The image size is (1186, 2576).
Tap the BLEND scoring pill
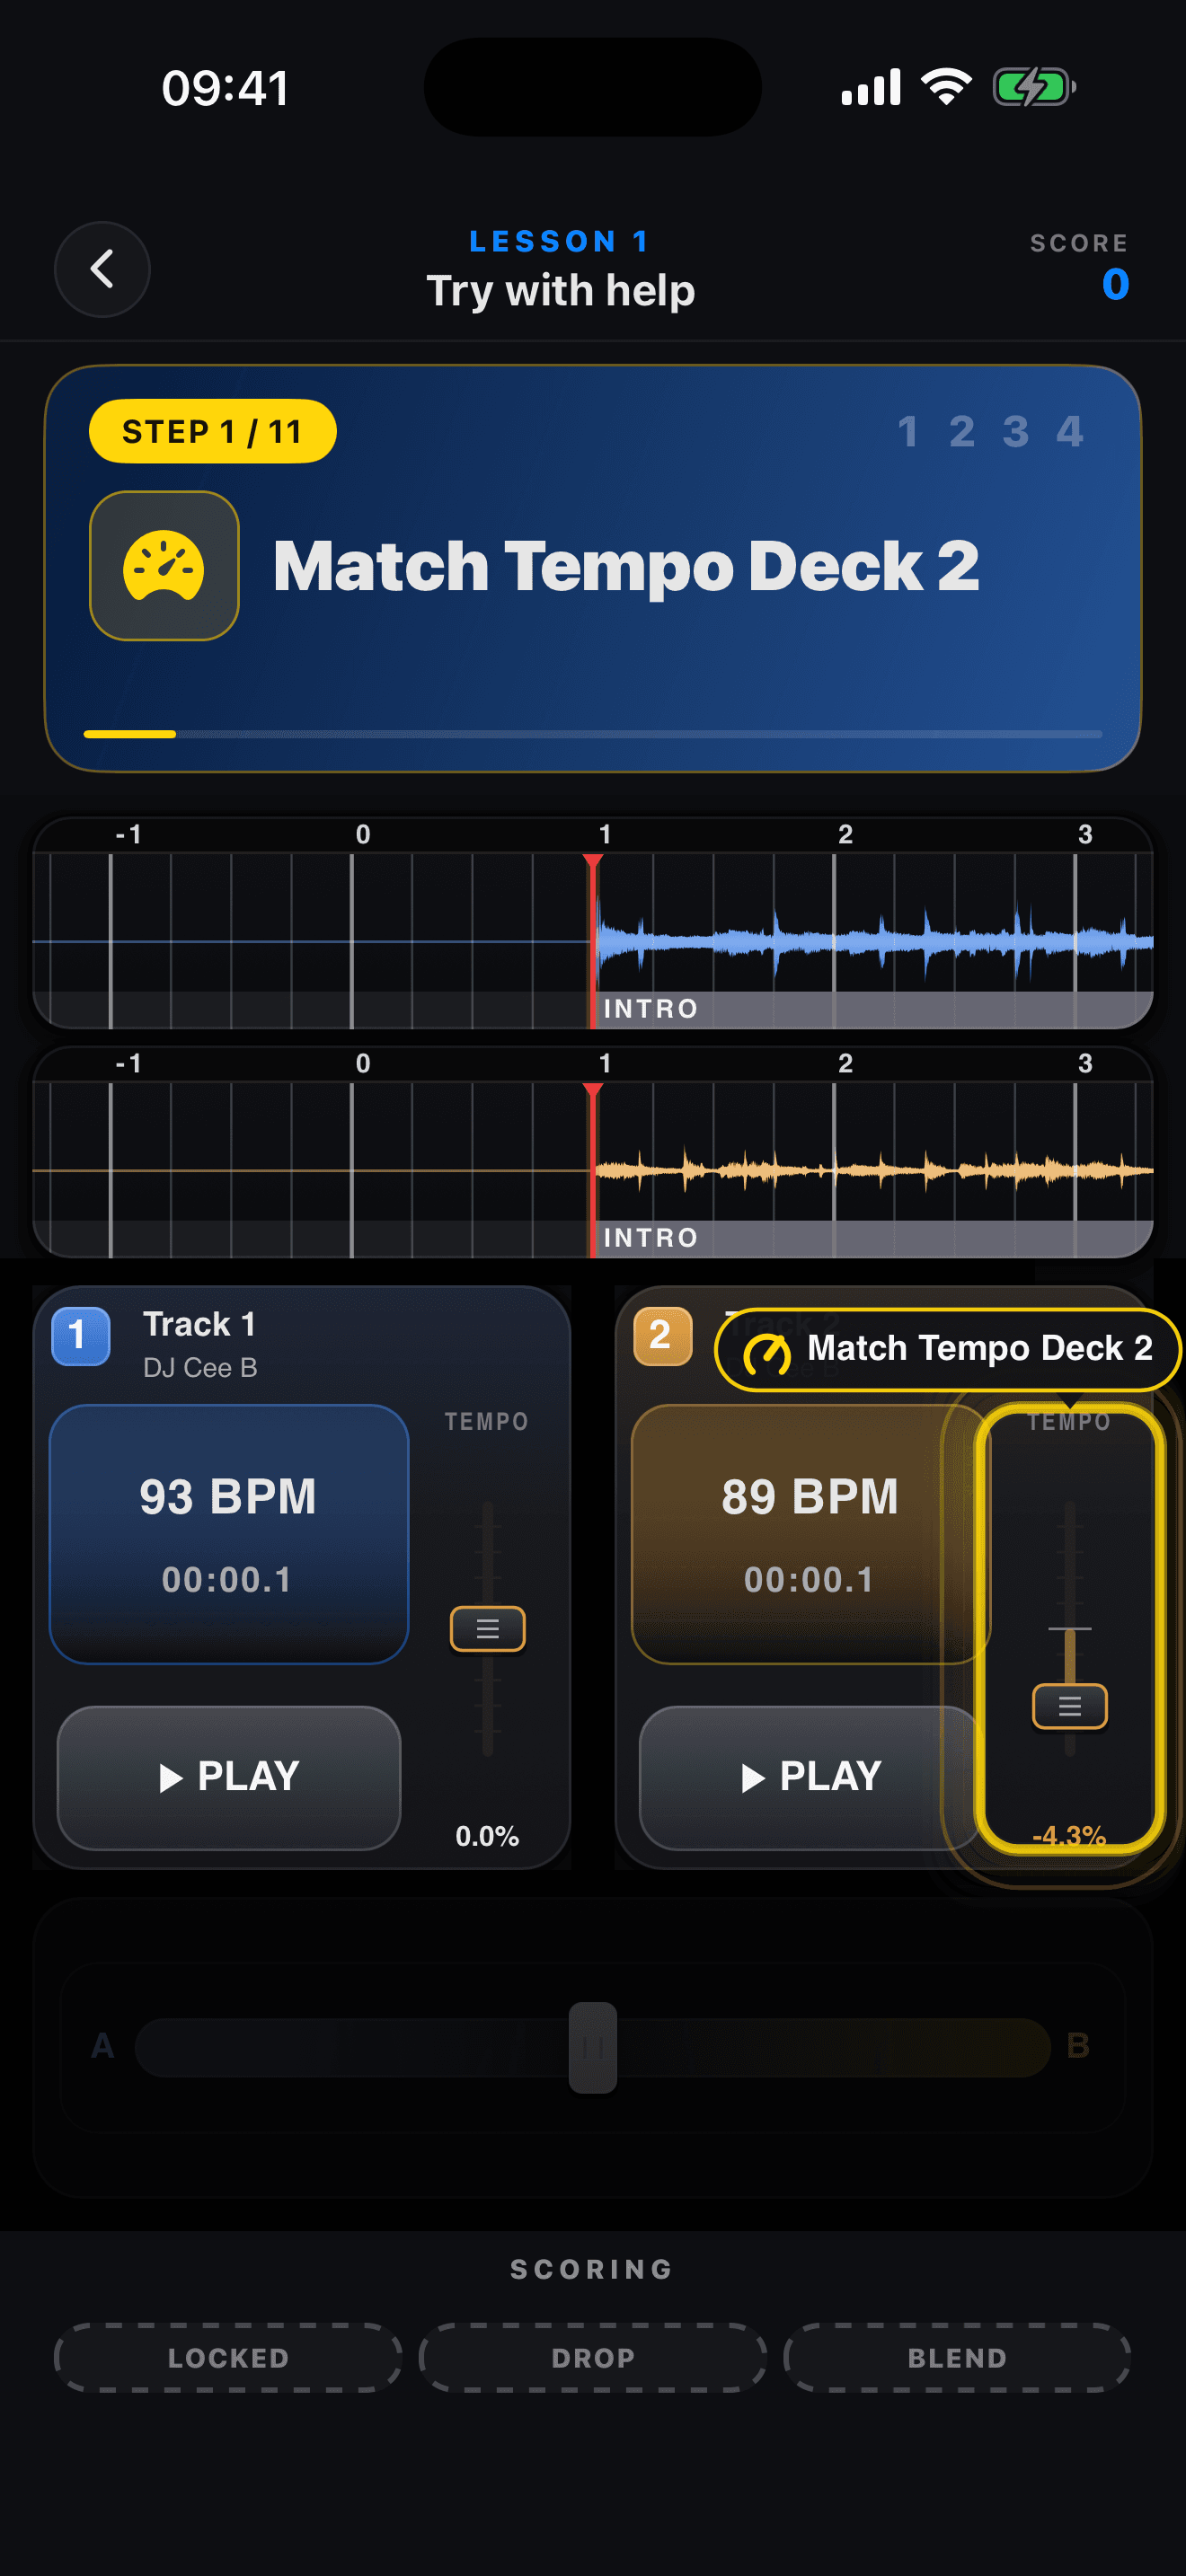(x=957, y=2357)
